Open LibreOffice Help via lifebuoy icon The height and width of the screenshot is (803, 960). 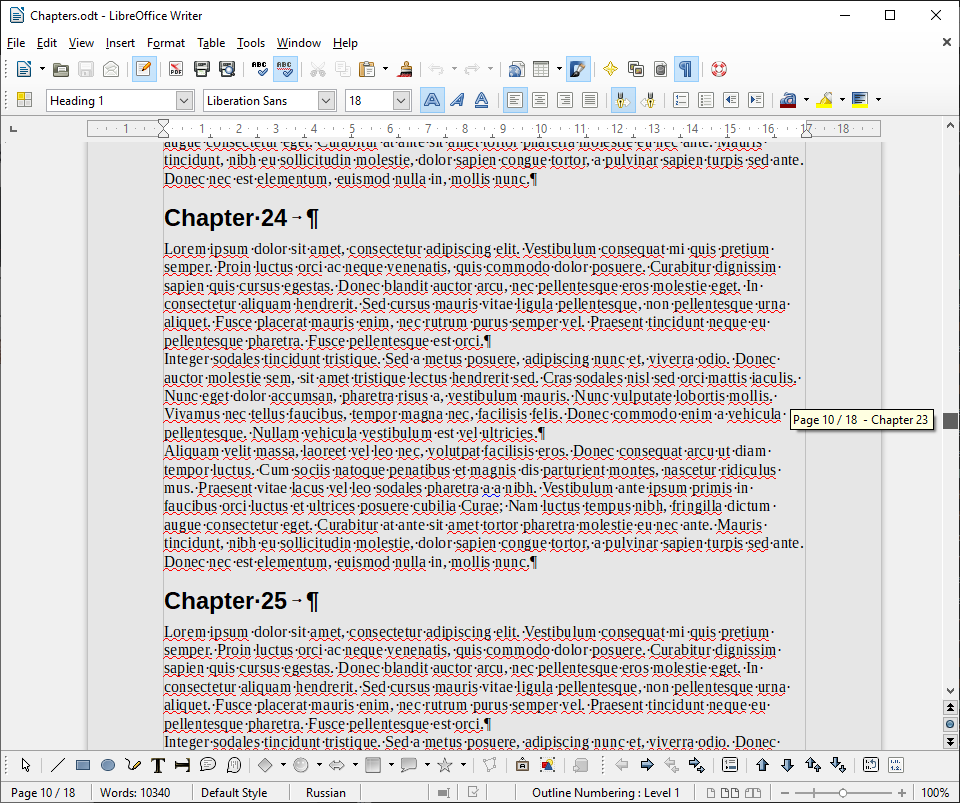(717, 69)
